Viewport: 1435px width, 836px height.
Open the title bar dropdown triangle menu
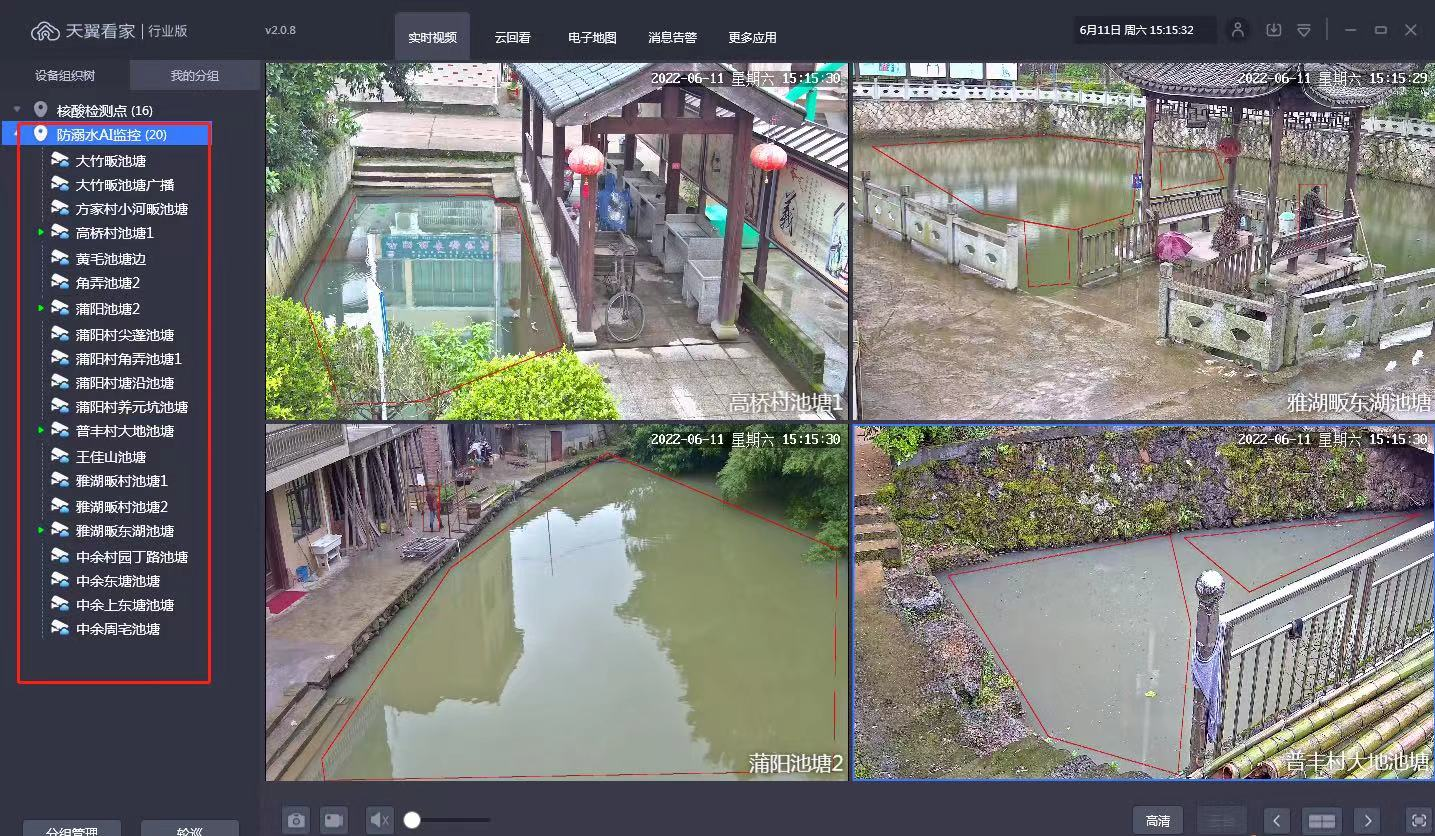[x=1304, y=30]
